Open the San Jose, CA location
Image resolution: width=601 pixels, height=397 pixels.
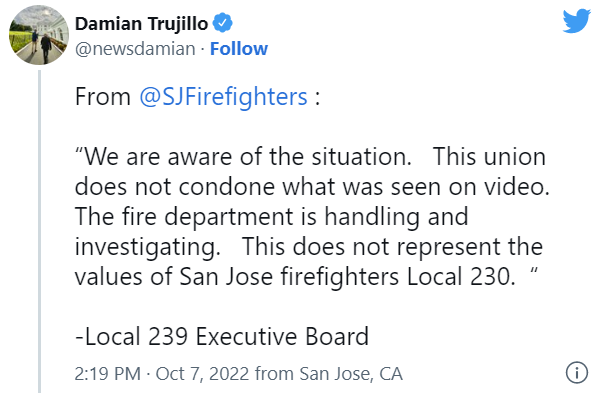(x=351, y=374)
